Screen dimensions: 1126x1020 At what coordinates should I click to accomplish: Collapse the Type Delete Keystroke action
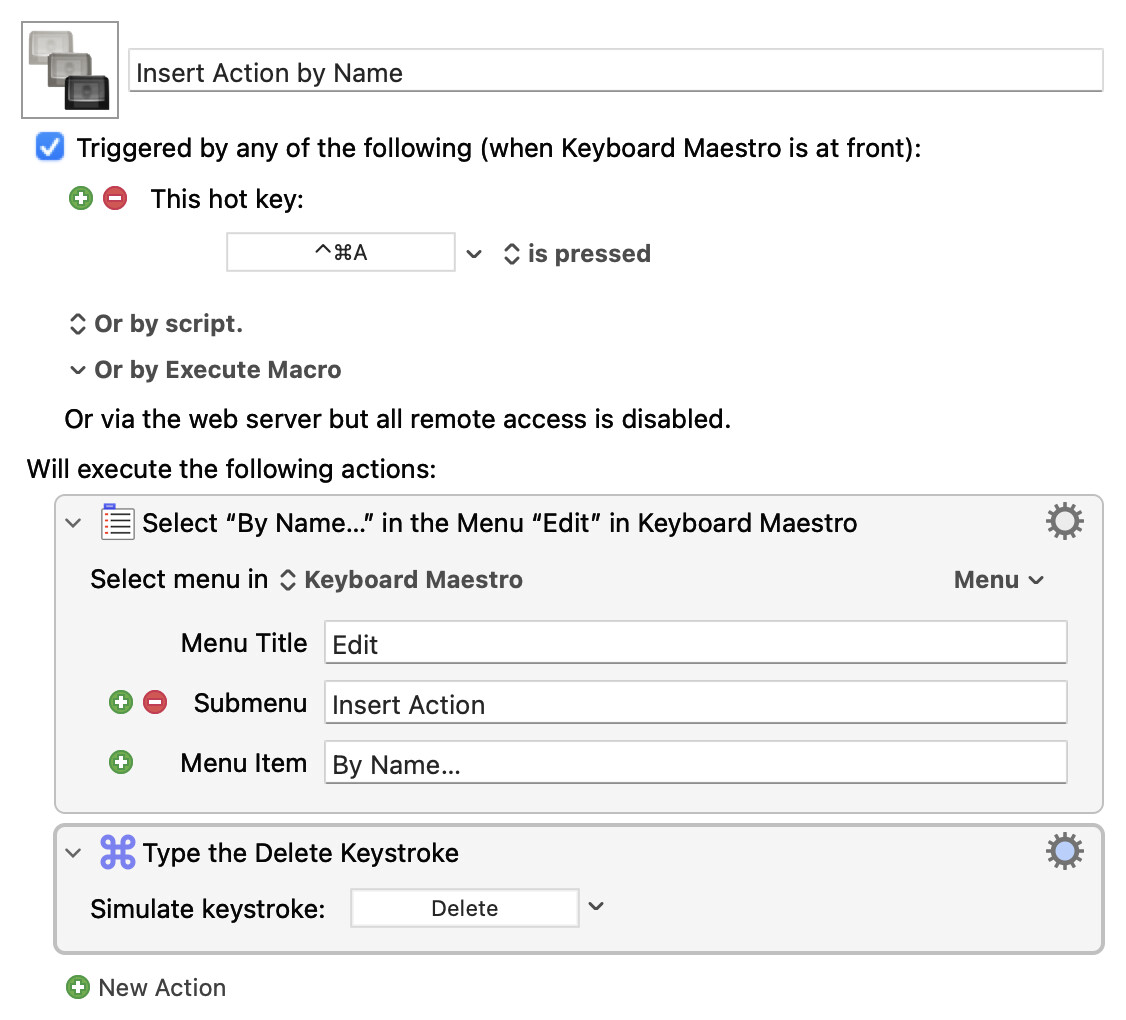[x=73, y=853]
